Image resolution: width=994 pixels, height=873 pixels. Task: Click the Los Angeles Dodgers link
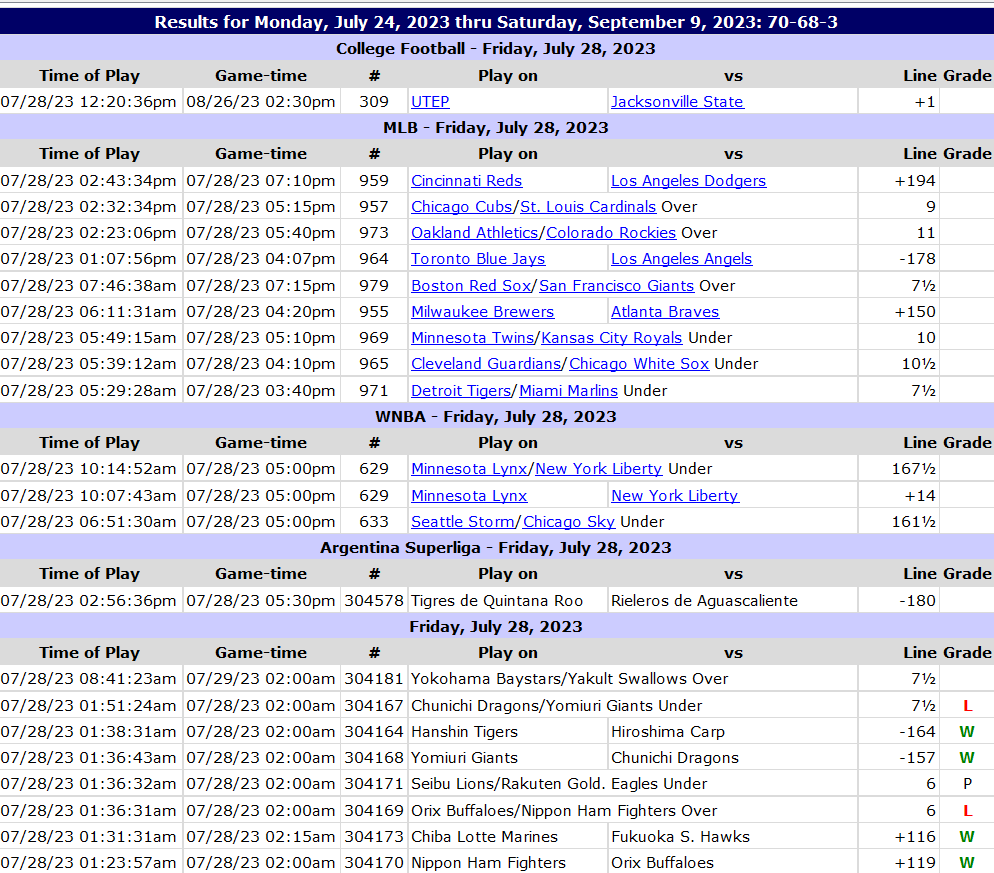pos(688,181)
